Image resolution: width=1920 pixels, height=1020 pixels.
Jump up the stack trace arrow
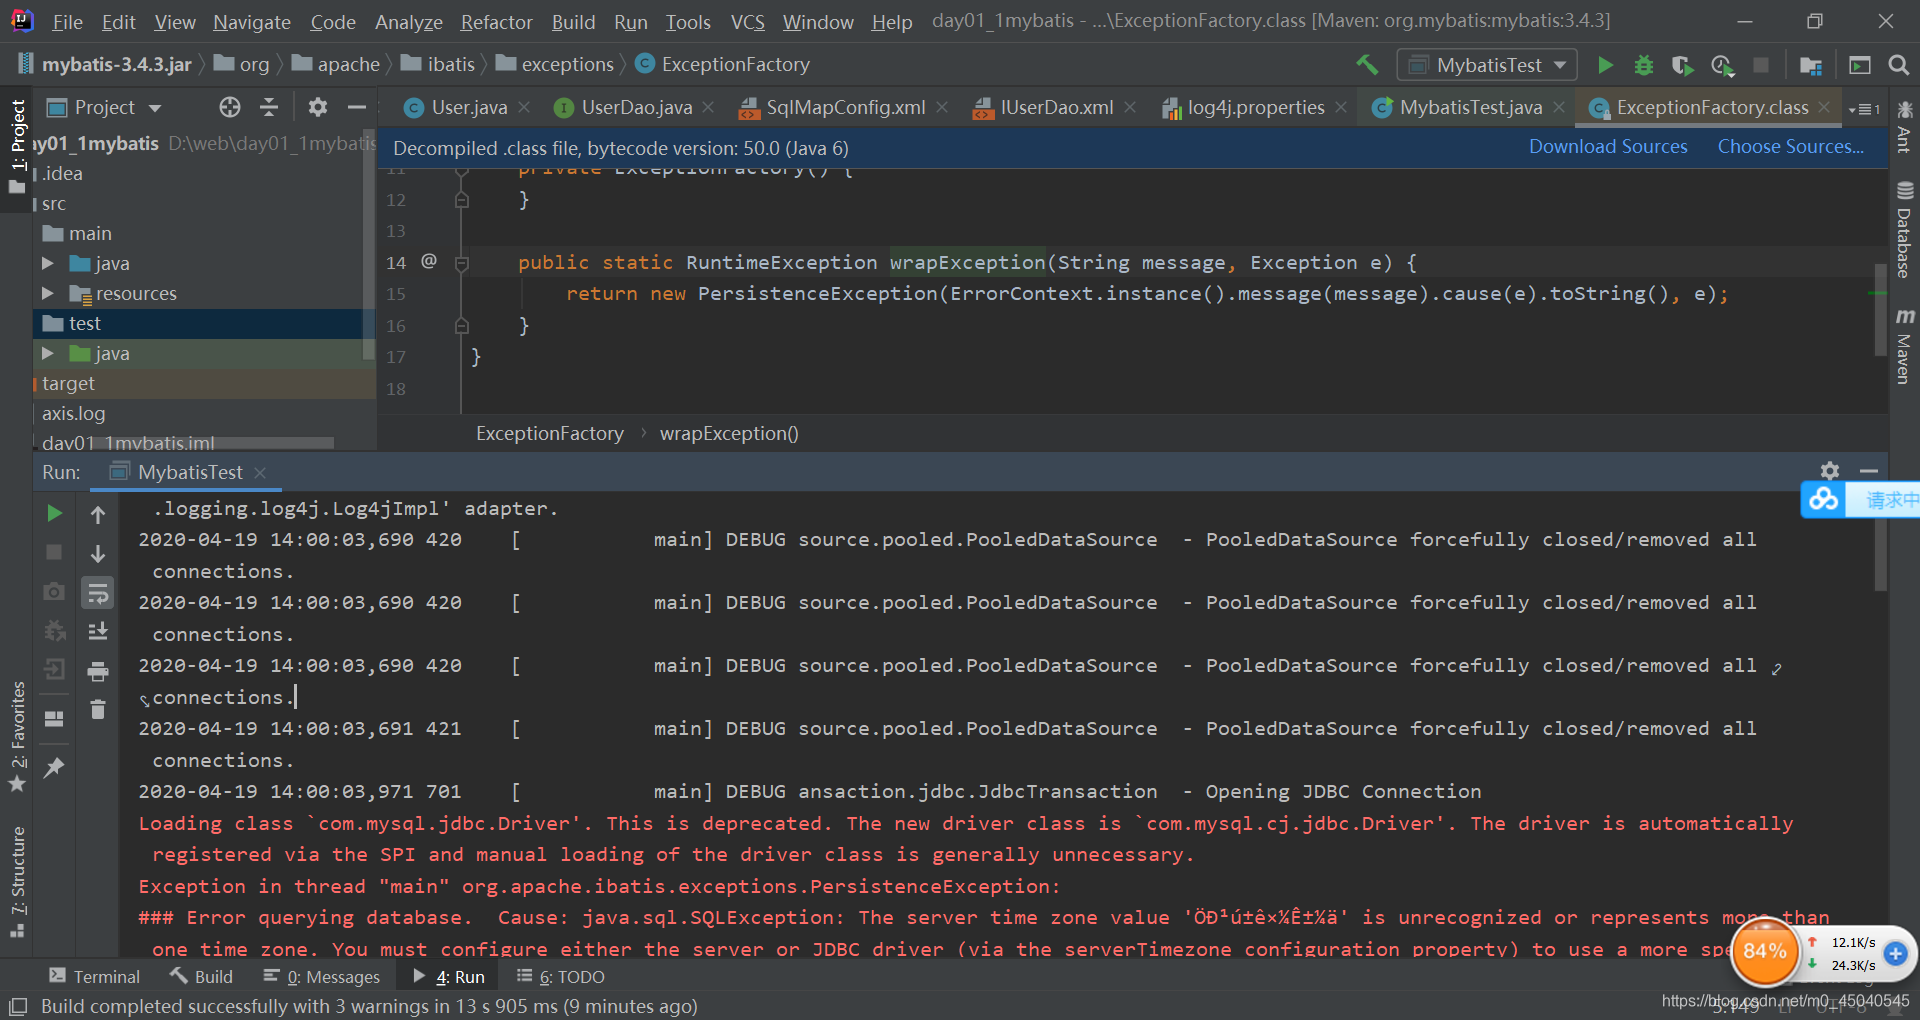tap(98, 514)
